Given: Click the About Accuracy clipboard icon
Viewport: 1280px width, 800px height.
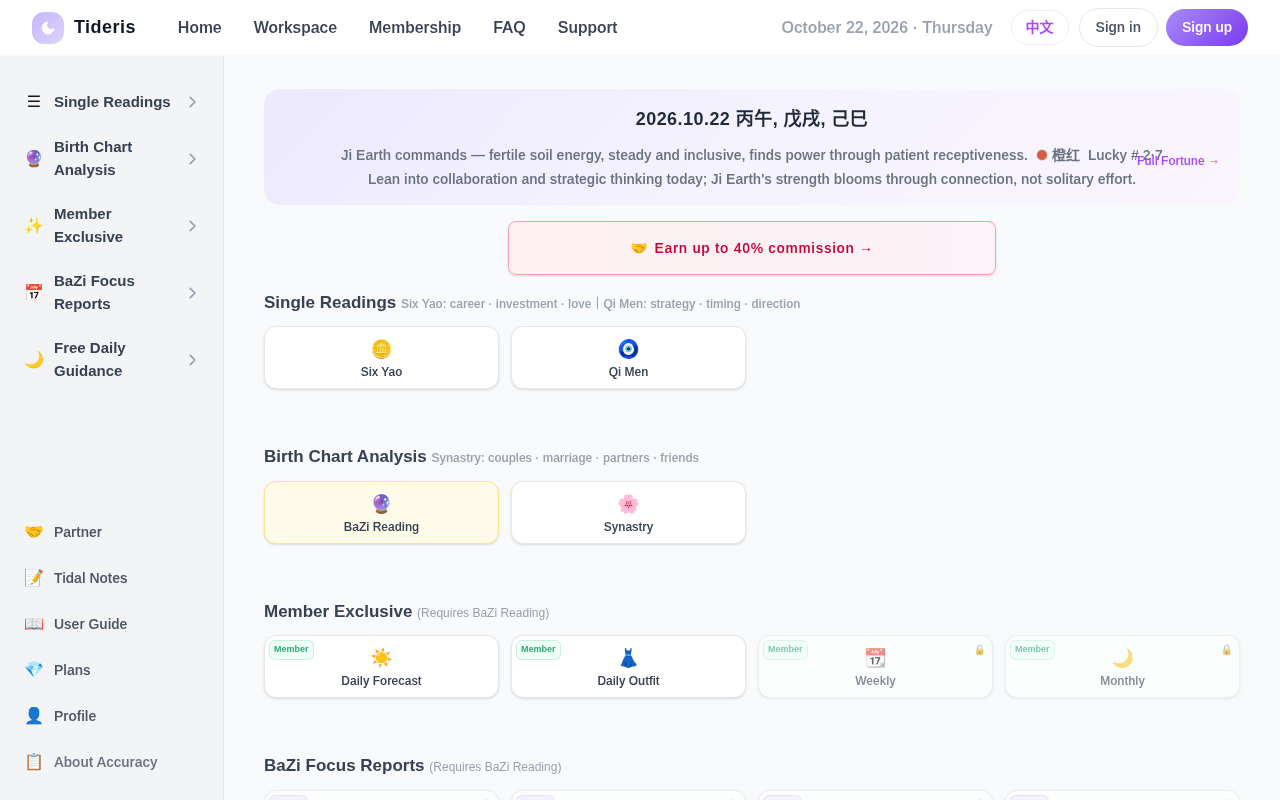Looking at the screenshot, I should 34,762.
